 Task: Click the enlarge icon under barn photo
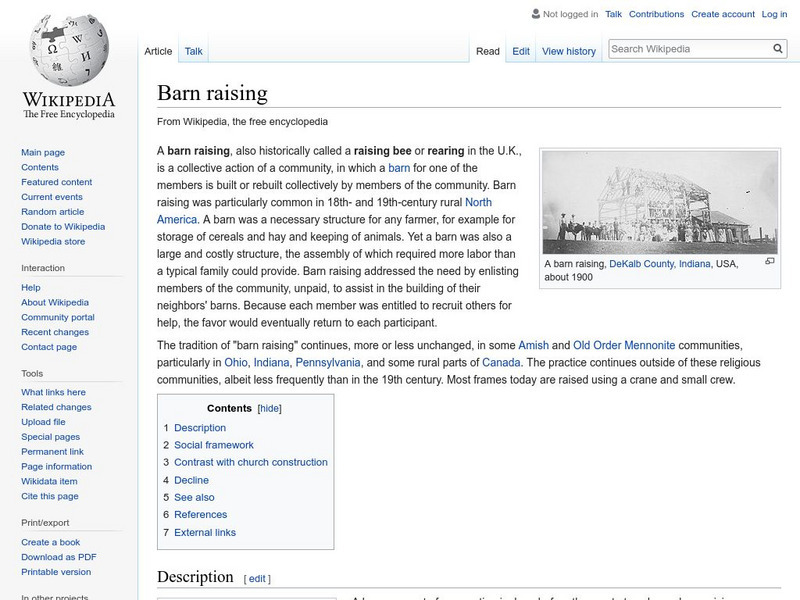(x=769, y=261)
